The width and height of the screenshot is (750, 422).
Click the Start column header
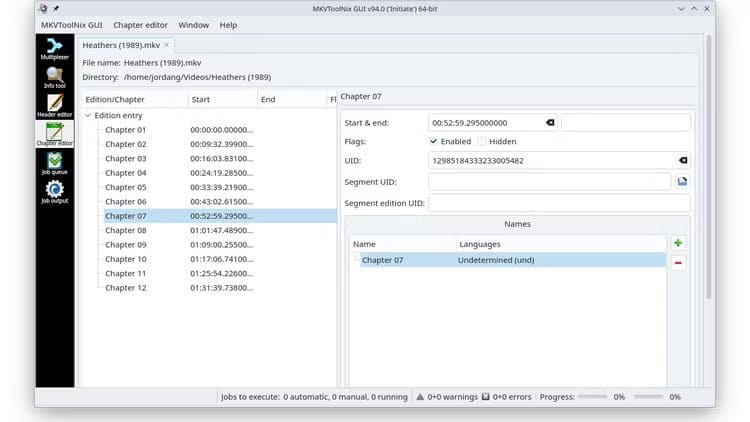click(x=223, y=99)
